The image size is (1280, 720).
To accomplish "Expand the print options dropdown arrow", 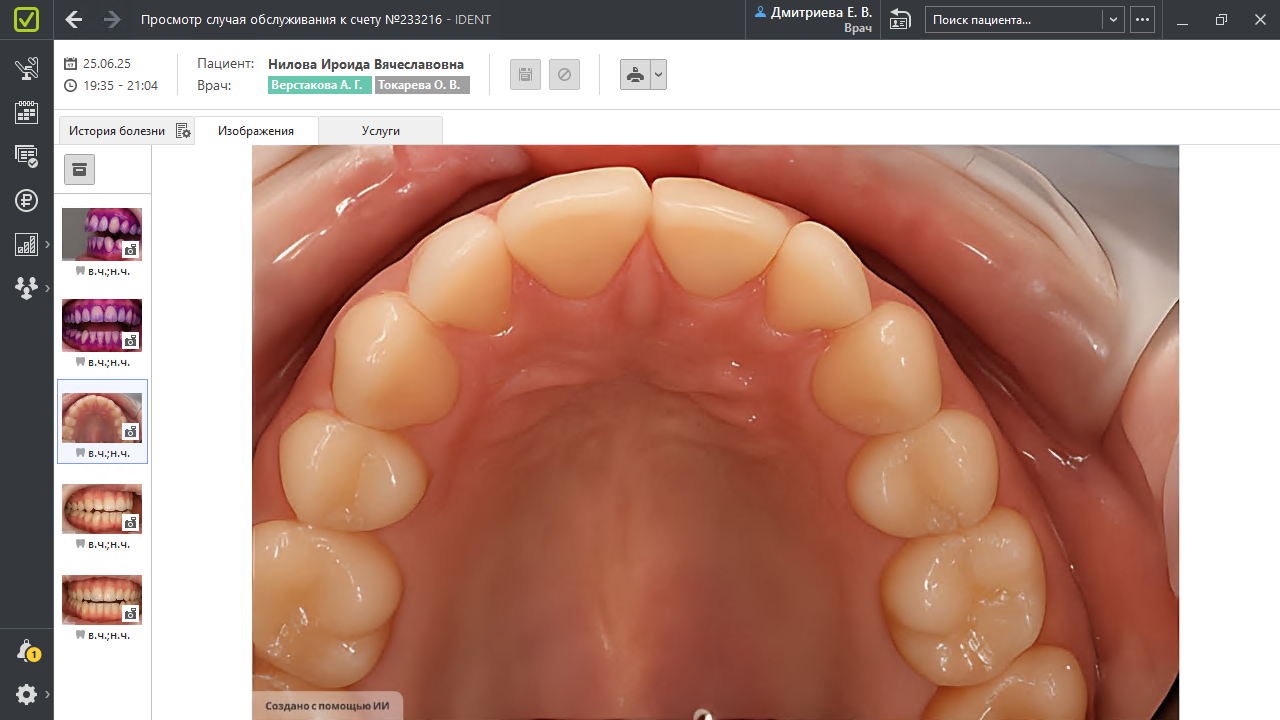I will [x=658, y=75].
